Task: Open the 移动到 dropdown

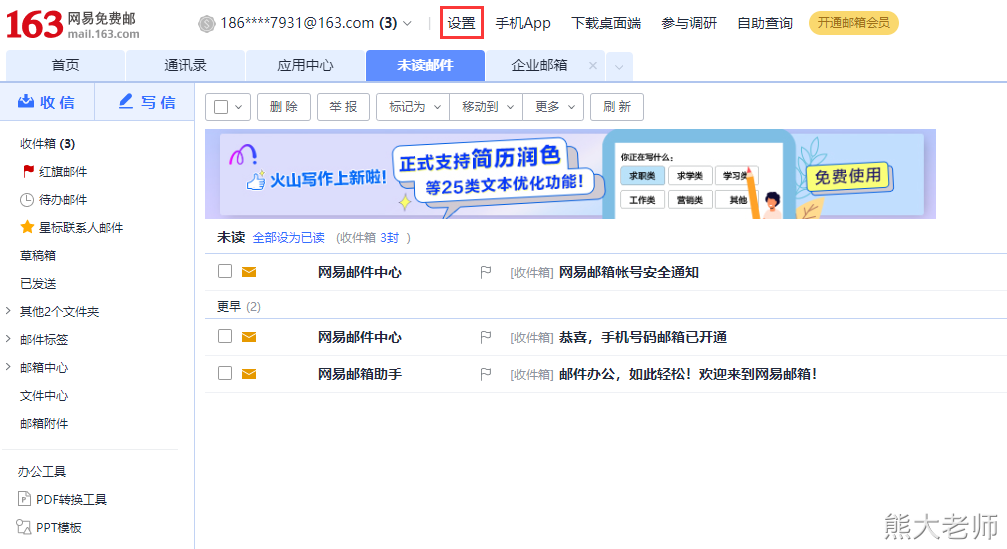Action: pyautogui.click(x=486, y=107)
